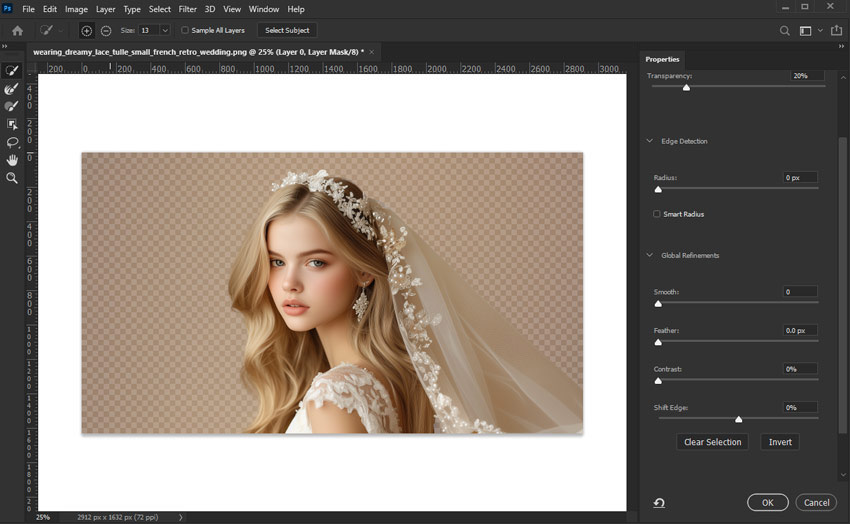Open the Layer menu
The height and width of the screenshot is (524, 850).
[x=106, y=9]
